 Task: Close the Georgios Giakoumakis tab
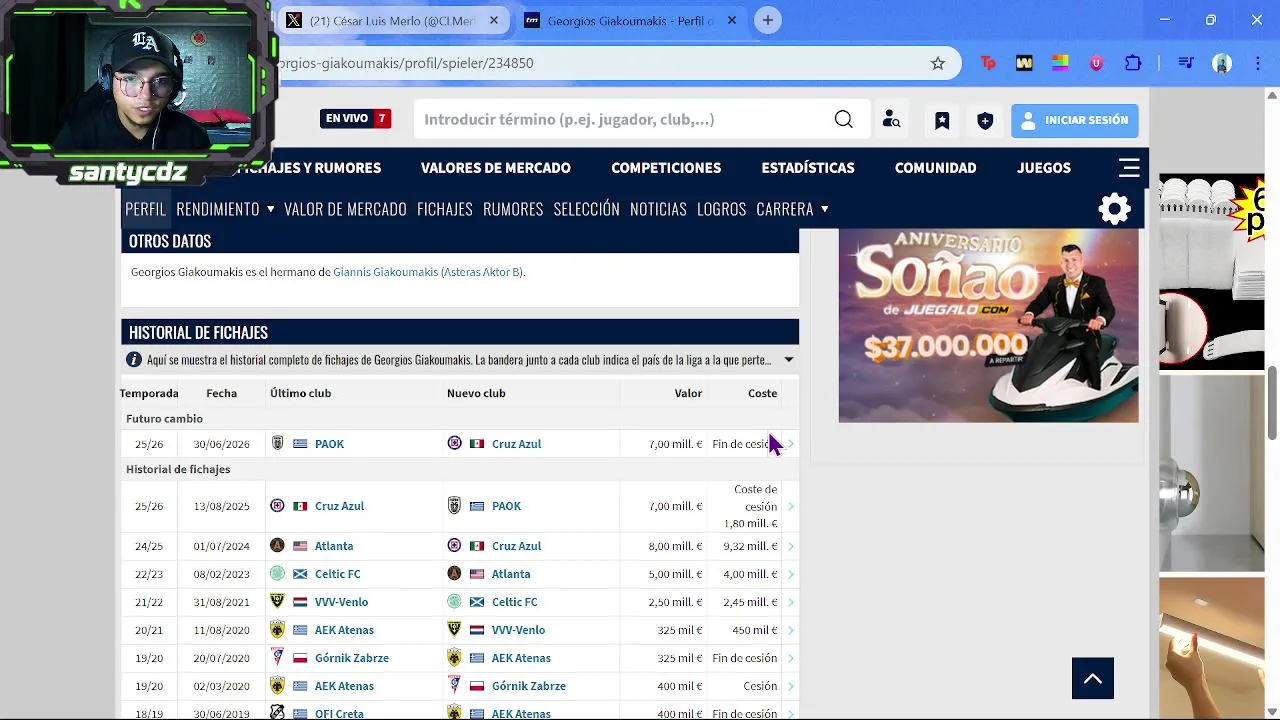tap(732, 20)
